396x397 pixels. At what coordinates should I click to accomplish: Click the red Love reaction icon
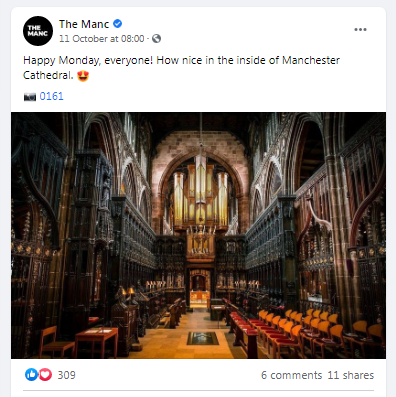pos(45,375)
